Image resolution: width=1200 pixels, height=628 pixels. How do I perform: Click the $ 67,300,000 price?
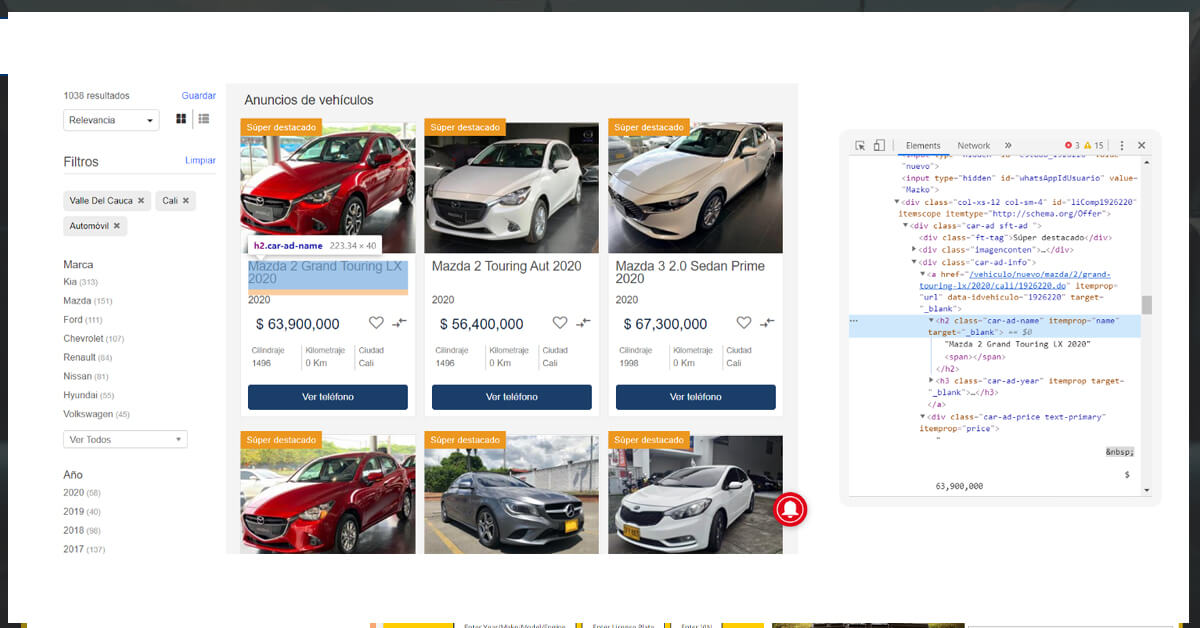click(x=665, y=324)
